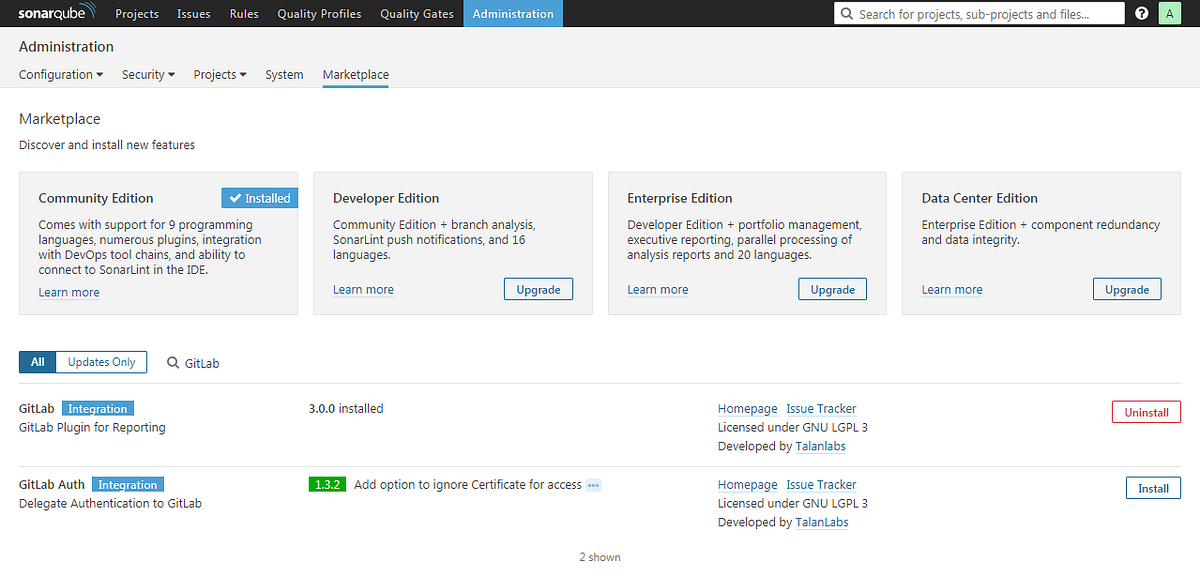Viewport: 1200px width, 576px height.
Task: Click the Integration badge next to GitLab Auth
Action: click(x=127, y=484)
